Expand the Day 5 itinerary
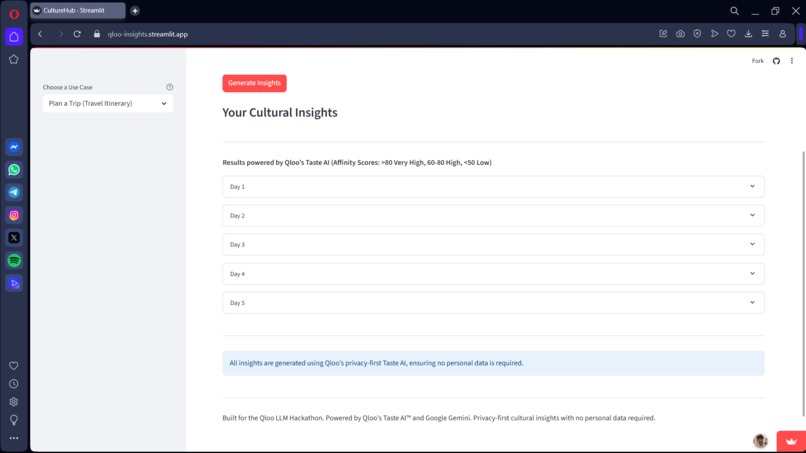806x453 pixels. tap(493, 303)
